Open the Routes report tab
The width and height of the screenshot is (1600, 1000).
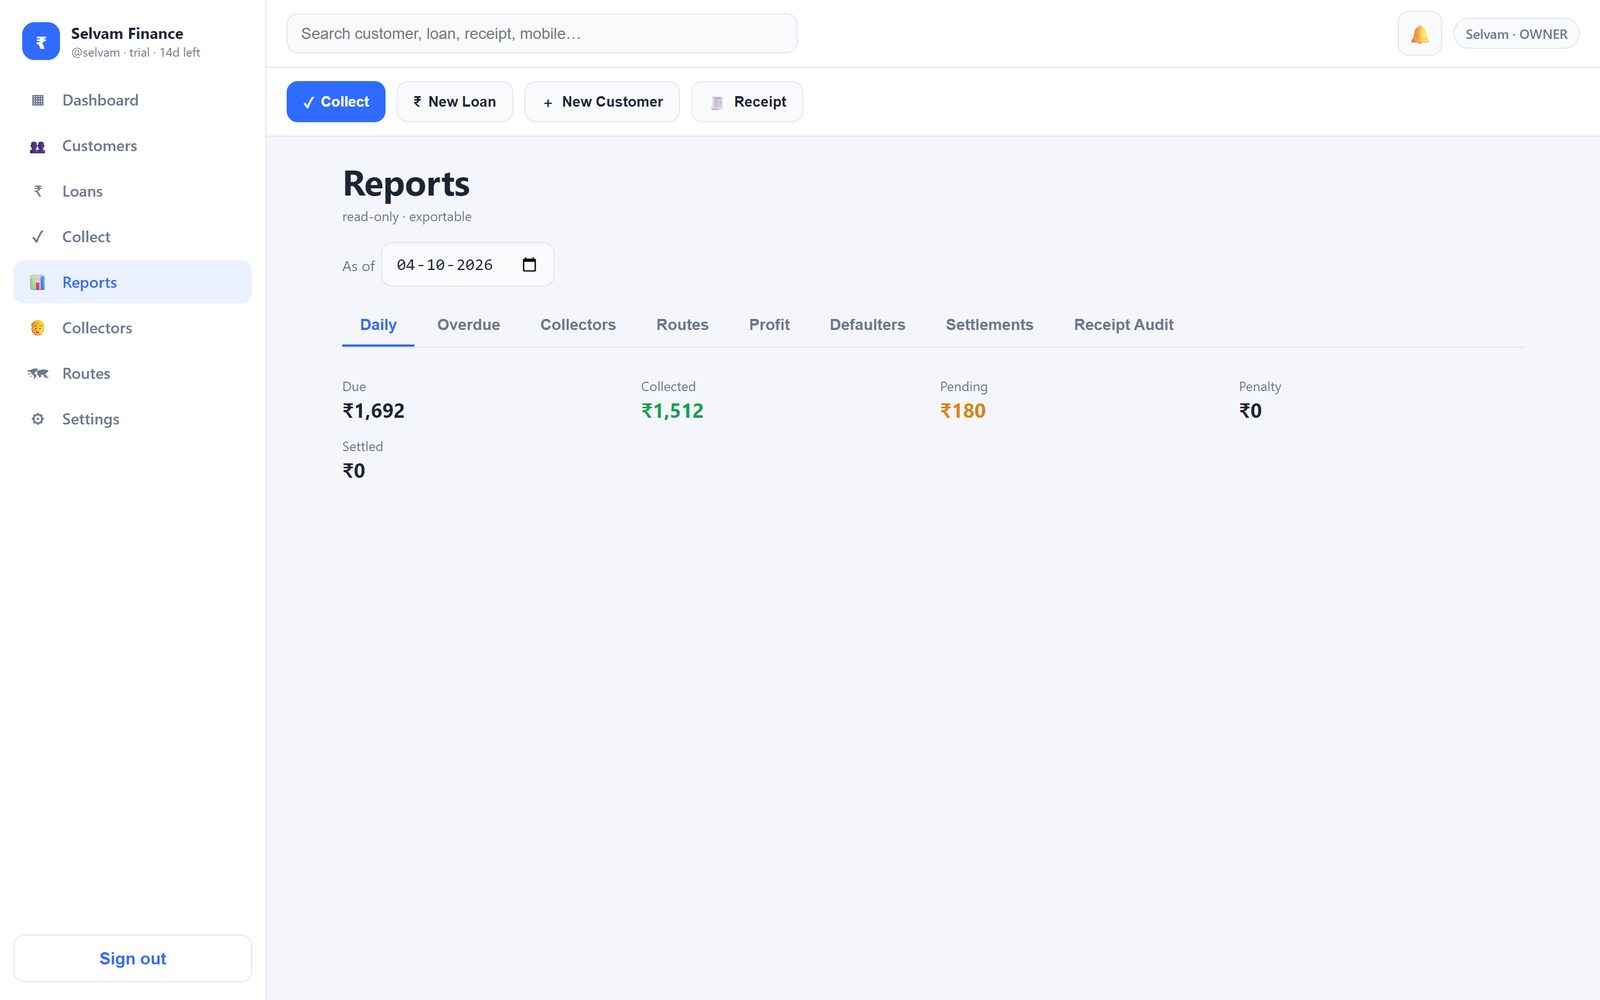click(x=682, y=325)
